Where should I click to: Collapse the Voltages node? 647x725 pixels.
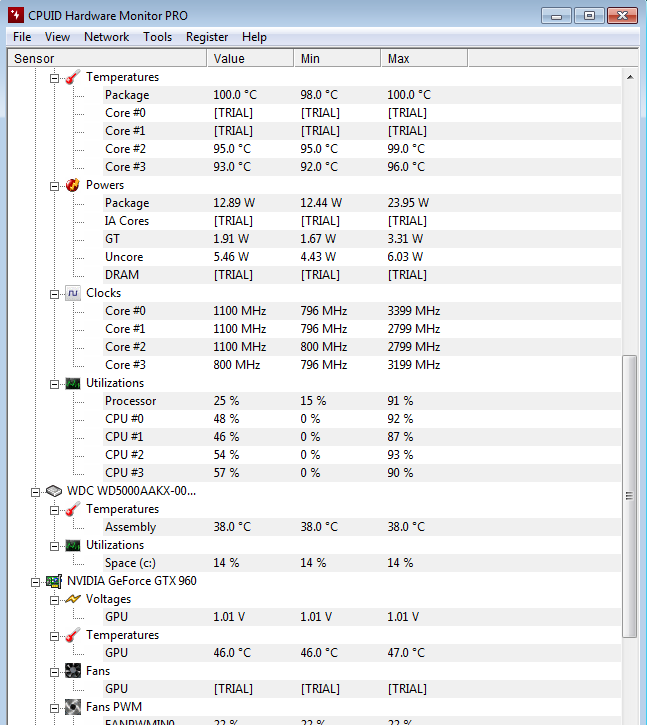point(55,600)
